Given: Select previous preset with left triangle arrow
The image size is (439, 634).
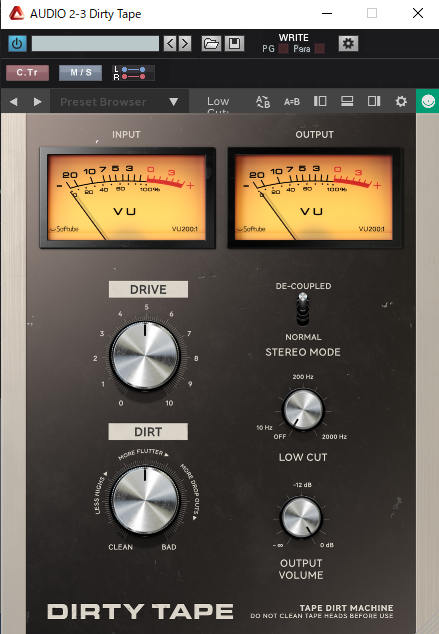Looking at the screenshot, I should pos(13,101).
